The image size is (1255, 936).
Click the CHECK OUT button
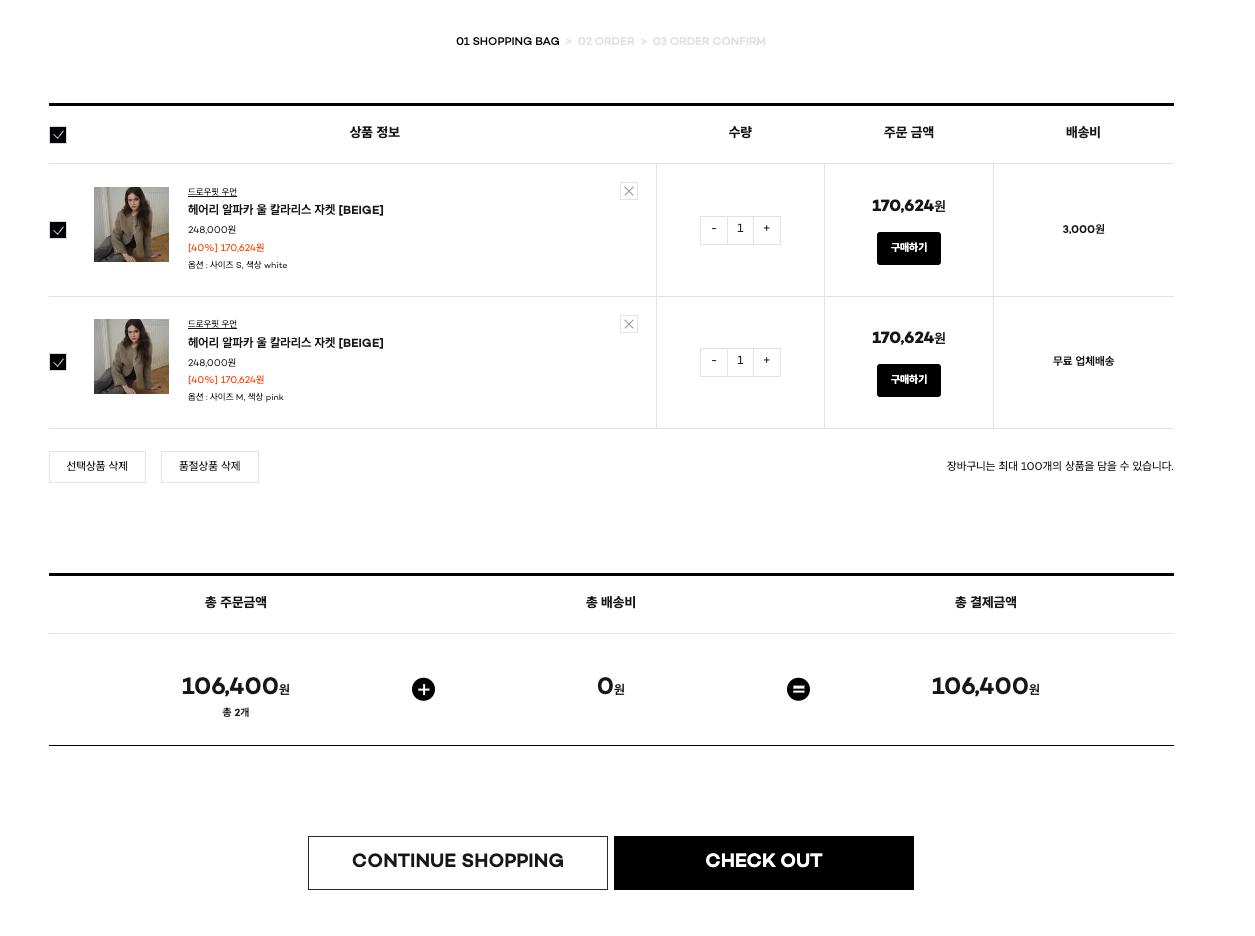point(763,862)
